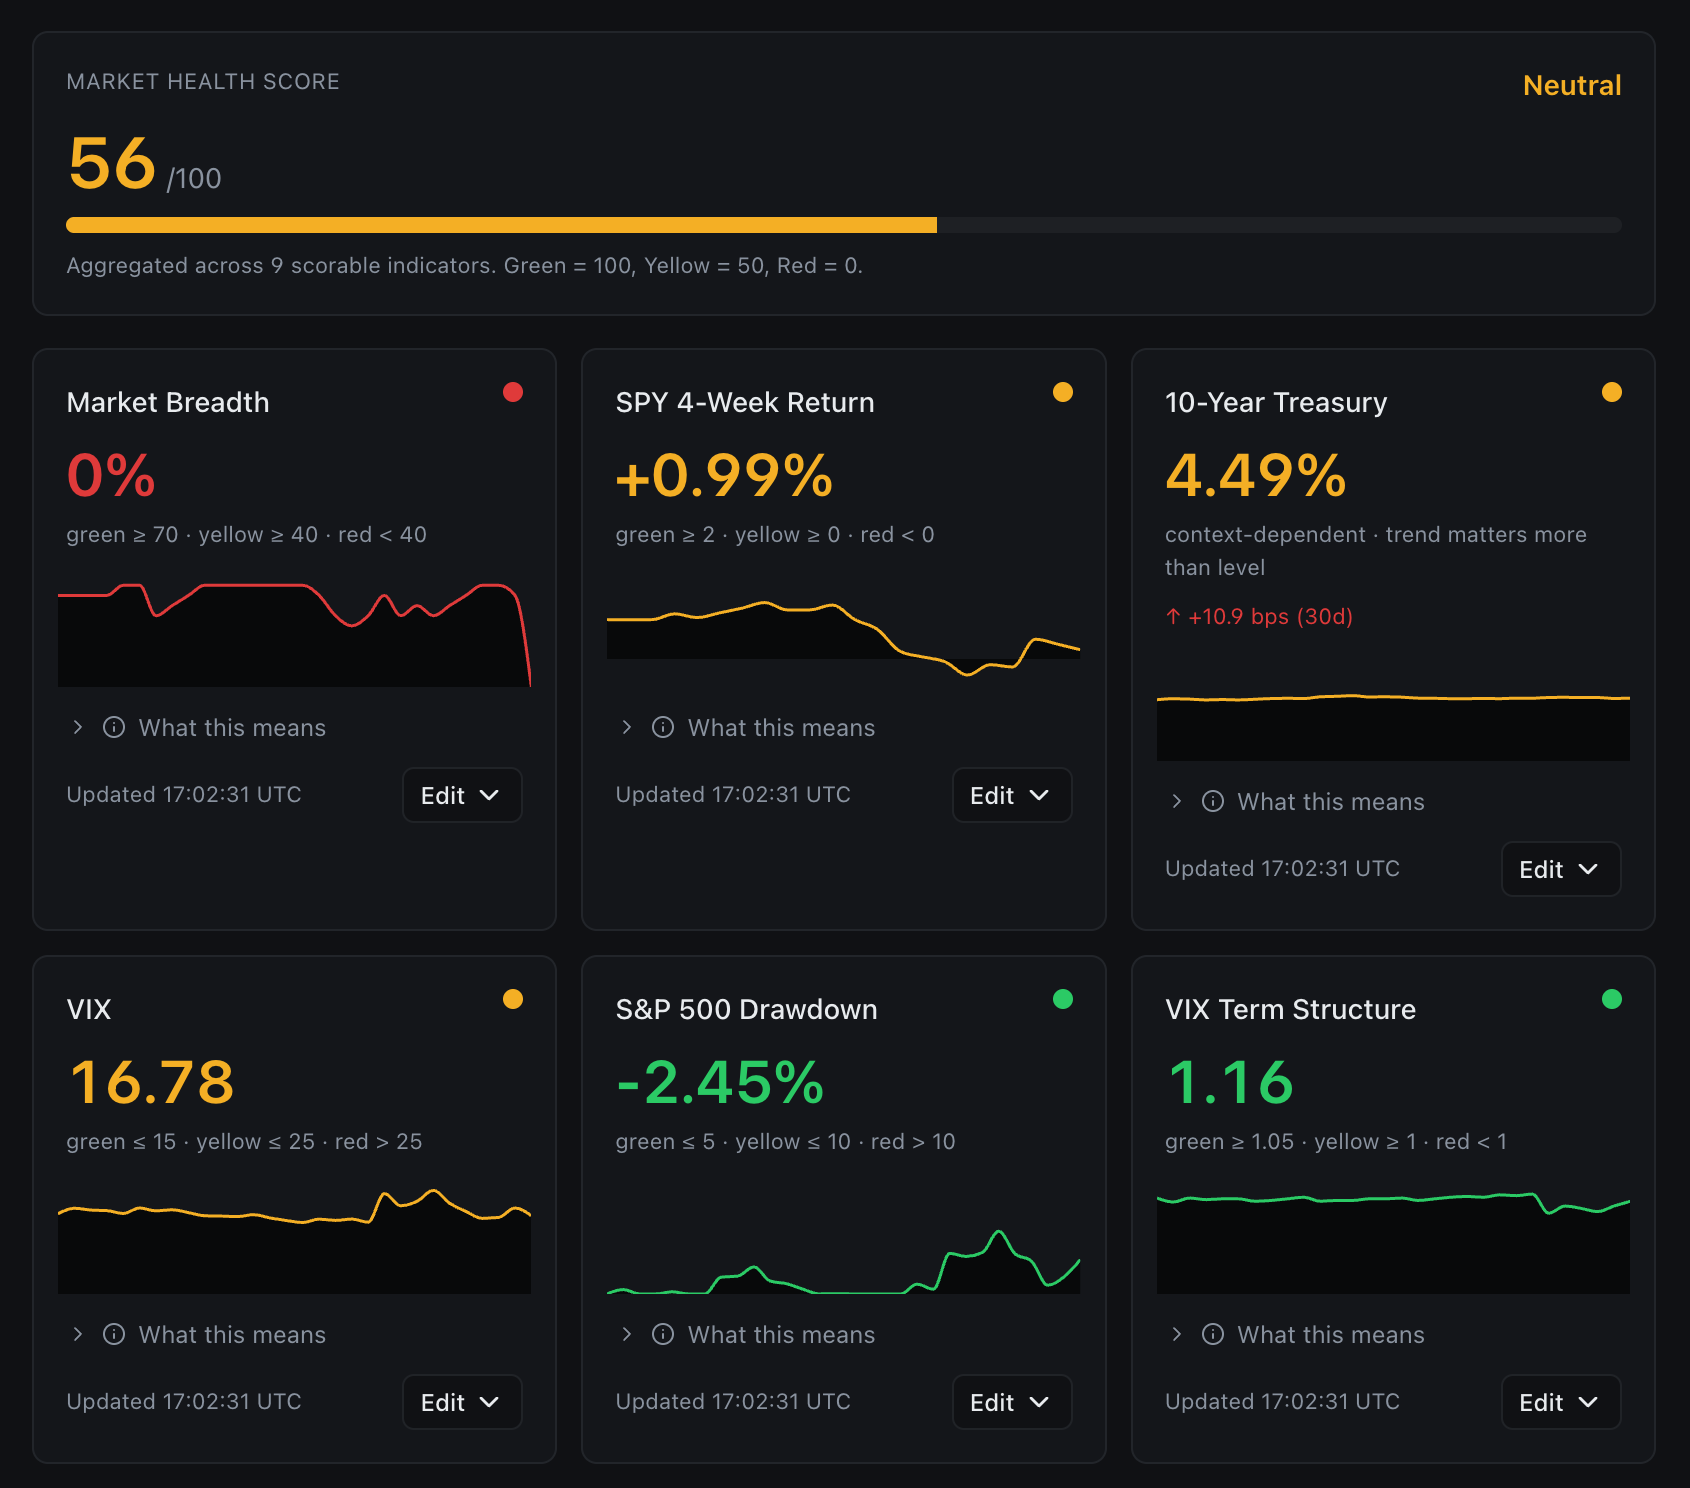The image size is (1690, 1488).
Task: Click the info icon in VIX Term Structure card
Action: (1213, 1334)
